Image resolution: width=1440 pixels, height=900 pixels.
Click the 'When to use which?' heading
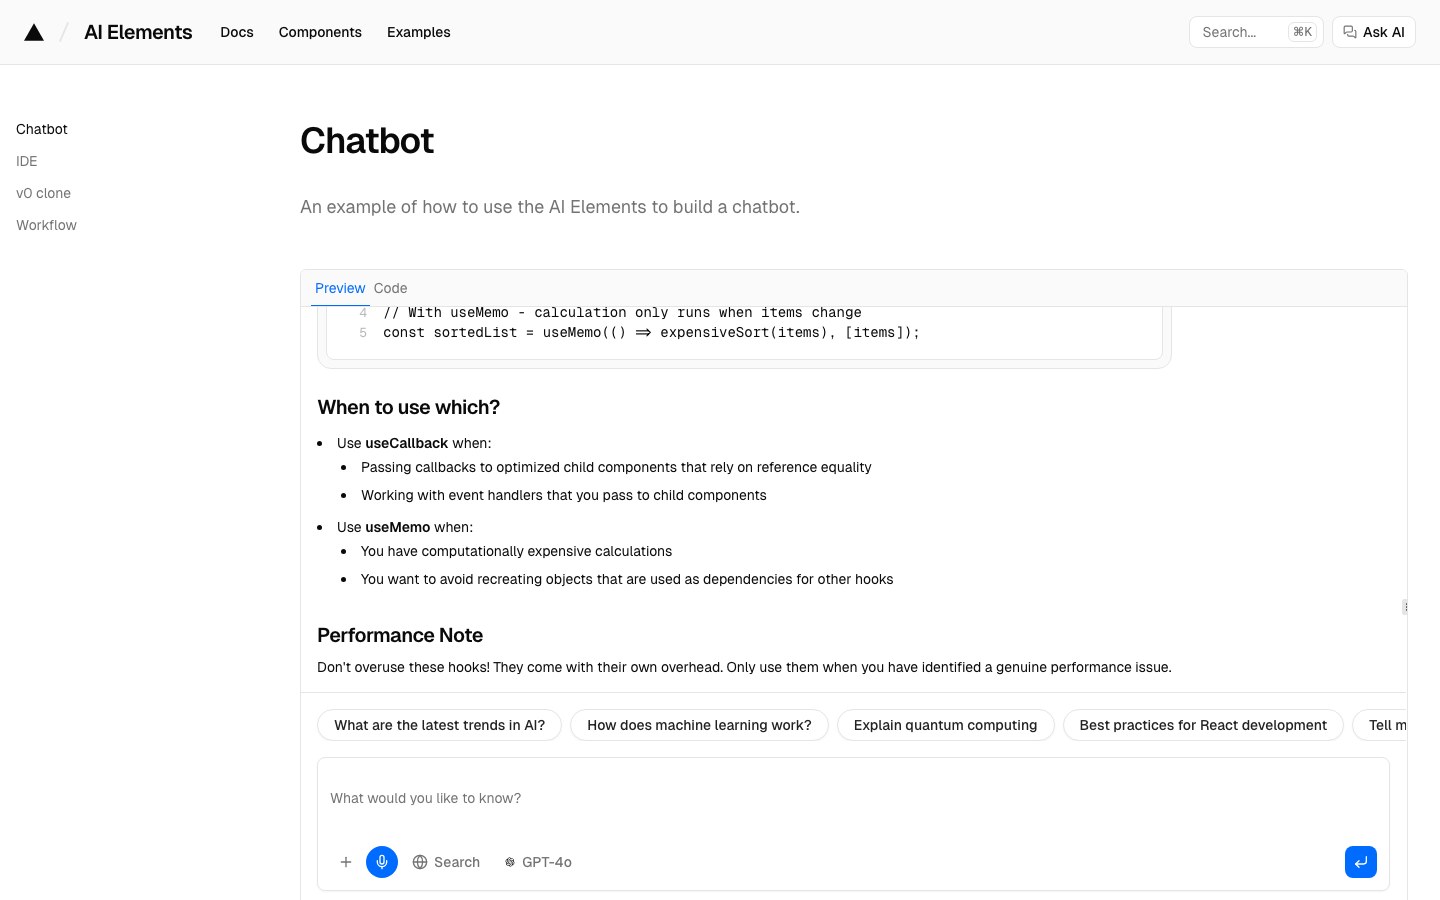(x=408, y=407)
